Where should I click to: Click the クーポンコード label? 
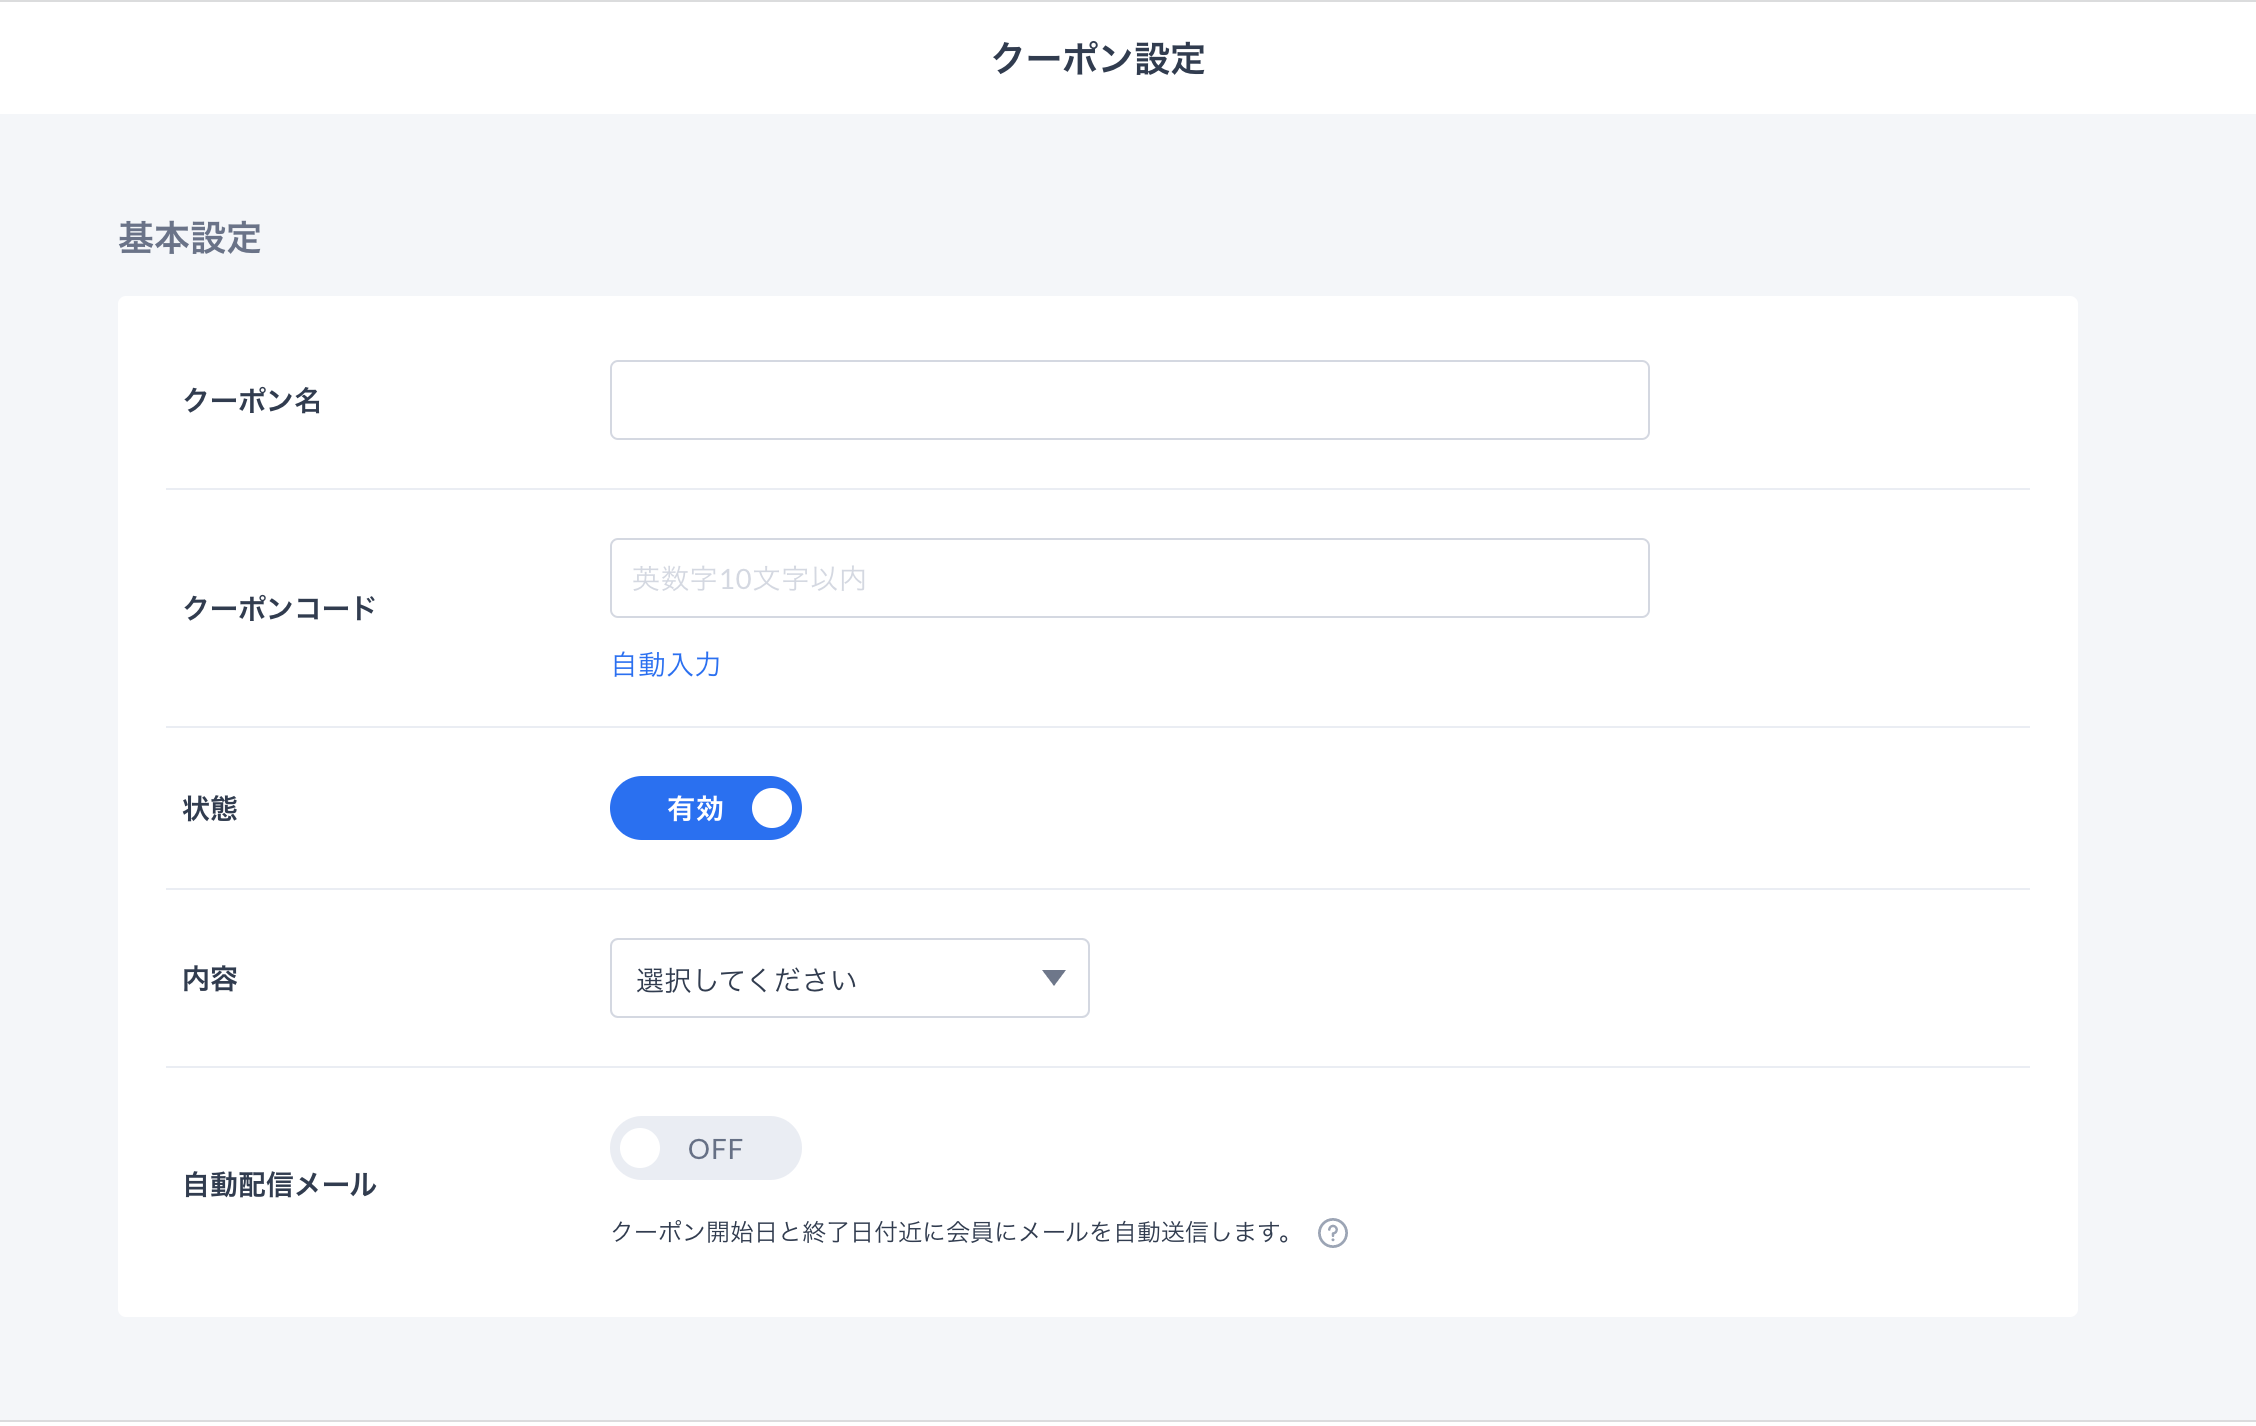pyautogui.click(x=279, y=608)
